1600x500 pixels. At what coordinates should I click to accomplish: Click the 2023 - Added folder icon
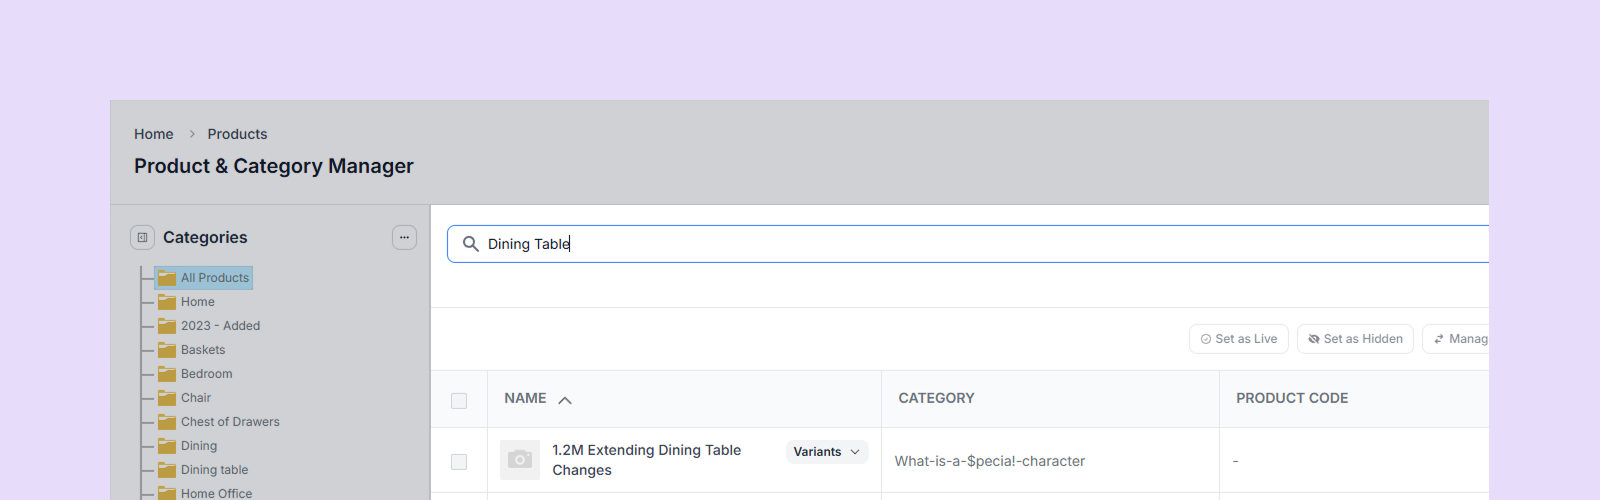click(x=167, y=326)
